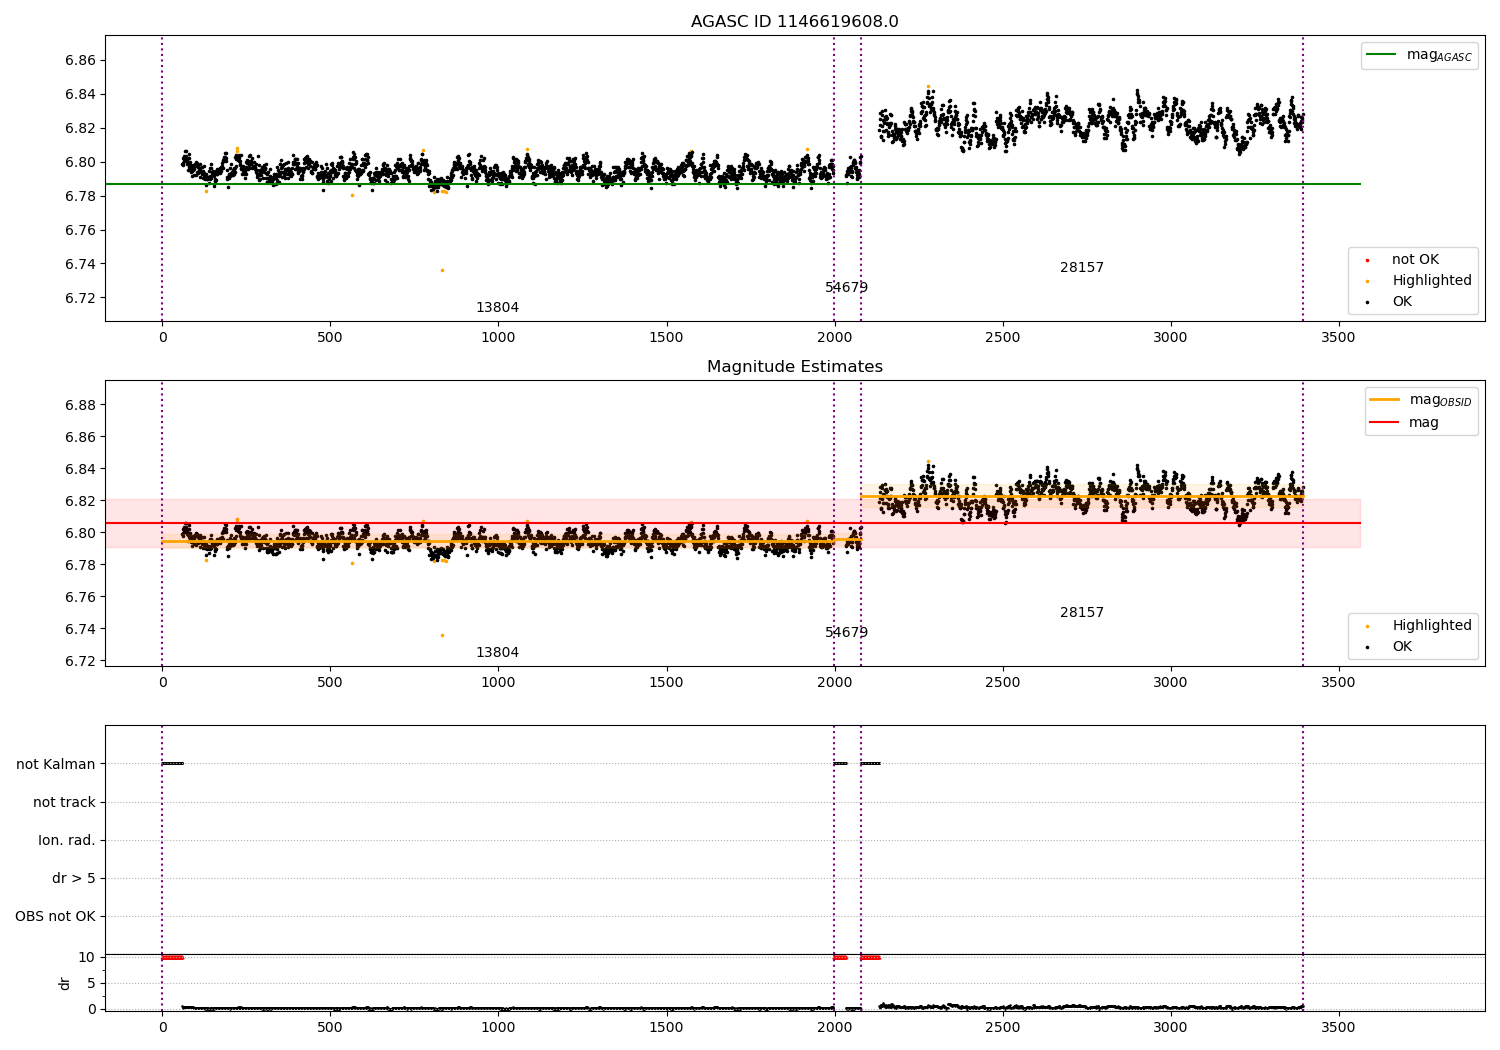Click 'Highlighted' legend entry in the AGASC ID plot
This screenshot has width=1500, height=1050.
click(x=1418, y=281)
